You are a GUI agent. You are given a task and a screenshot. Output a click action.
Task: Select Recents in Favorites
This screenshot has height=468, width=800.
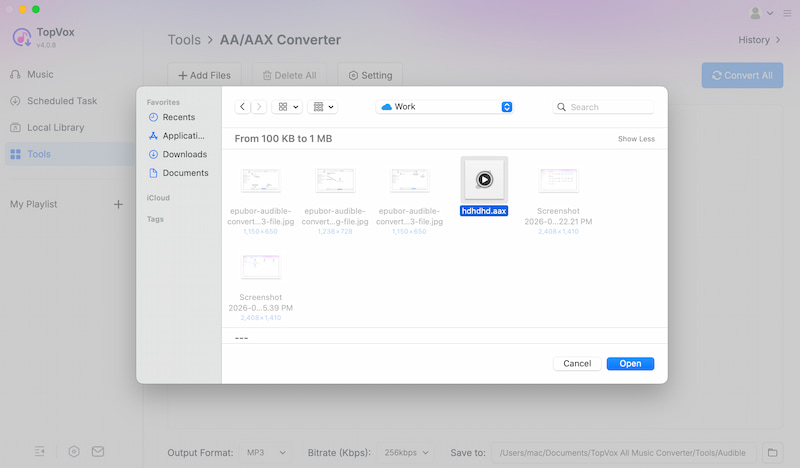(172, 117)
